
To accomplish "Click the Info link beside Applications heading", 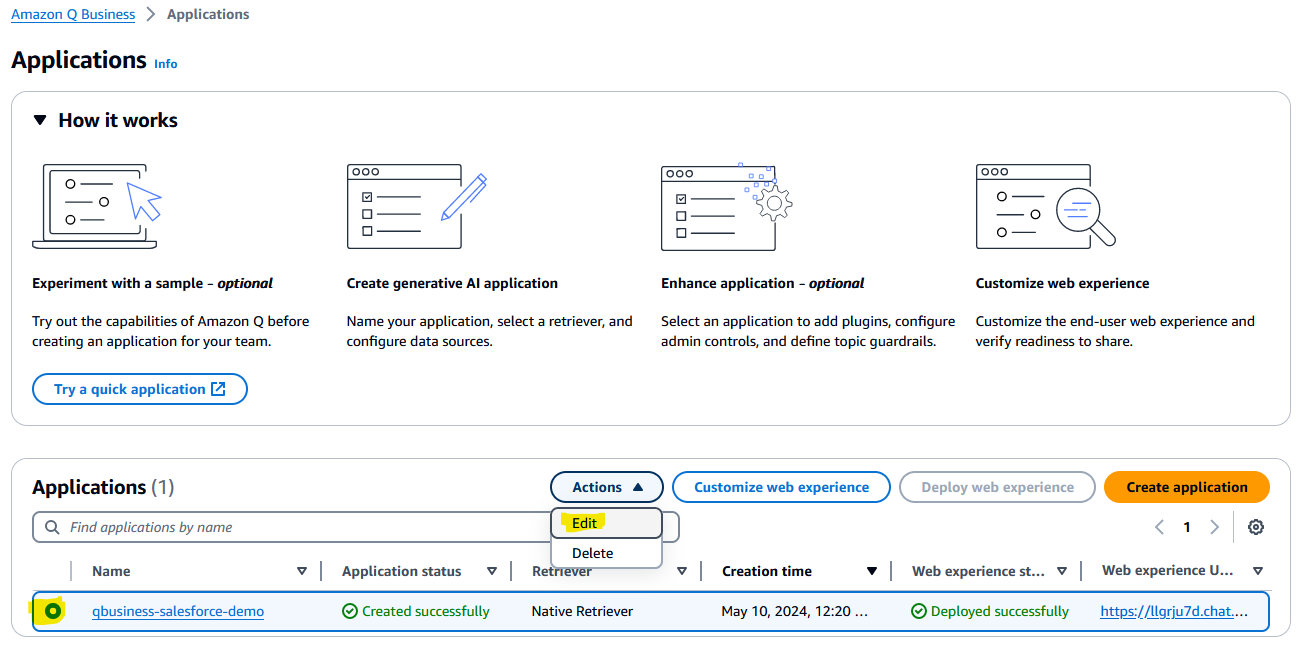I will (165, 63).
